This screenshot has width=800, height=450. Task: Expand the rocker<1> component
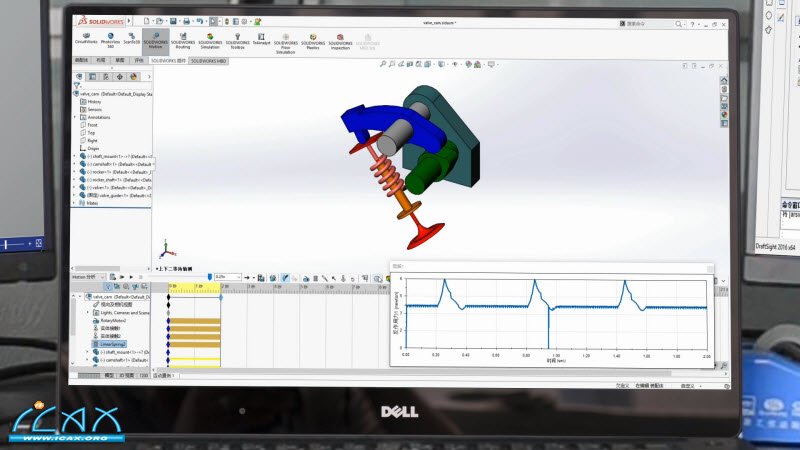click(x=75, y=172)
